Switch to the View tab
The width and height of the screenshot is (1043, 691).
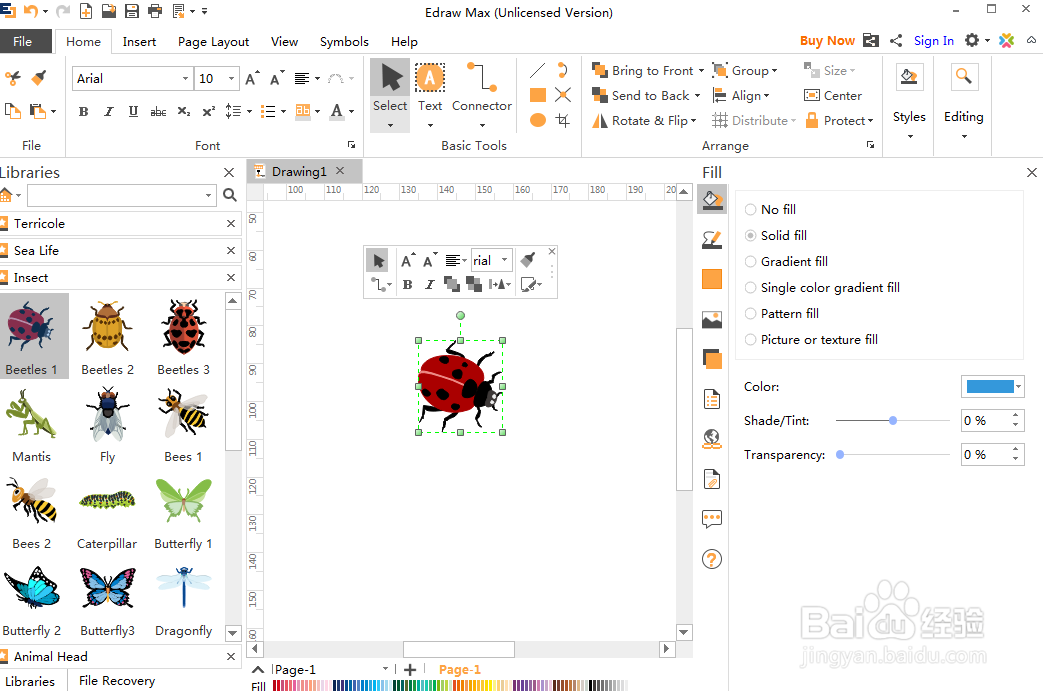click(284, 41)
